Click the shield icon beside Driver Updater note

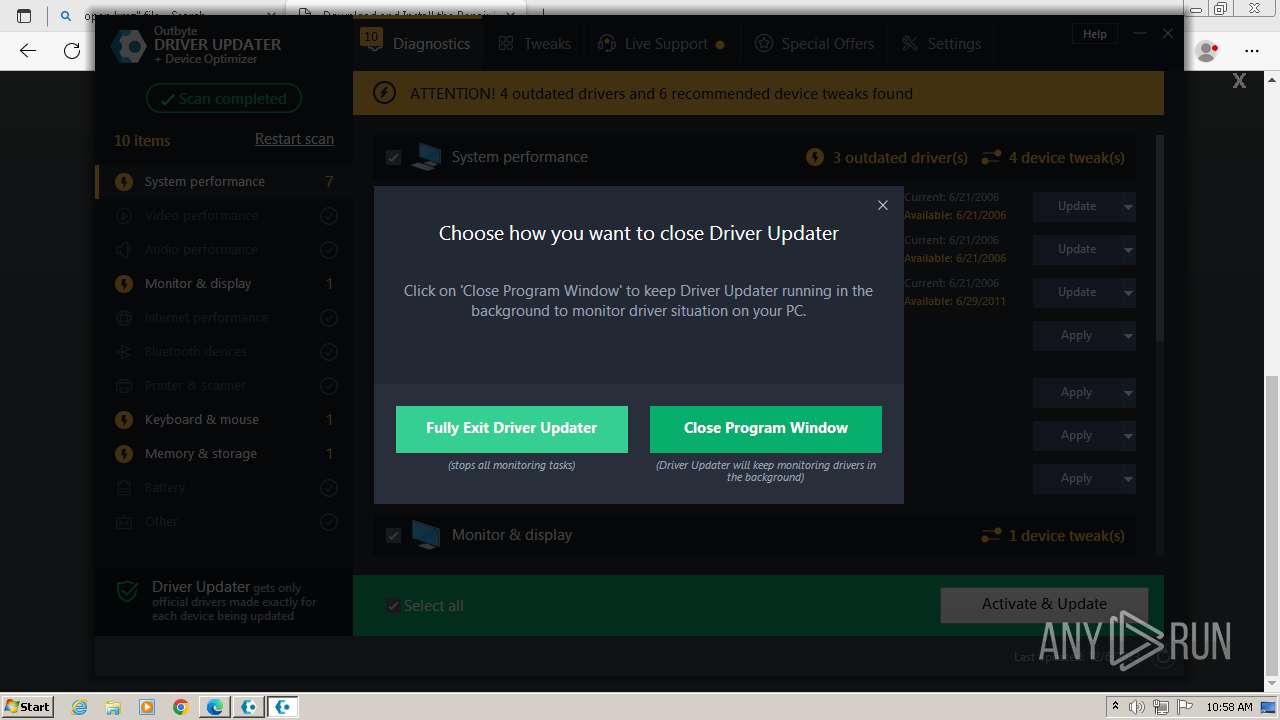(x=128, y=592)
